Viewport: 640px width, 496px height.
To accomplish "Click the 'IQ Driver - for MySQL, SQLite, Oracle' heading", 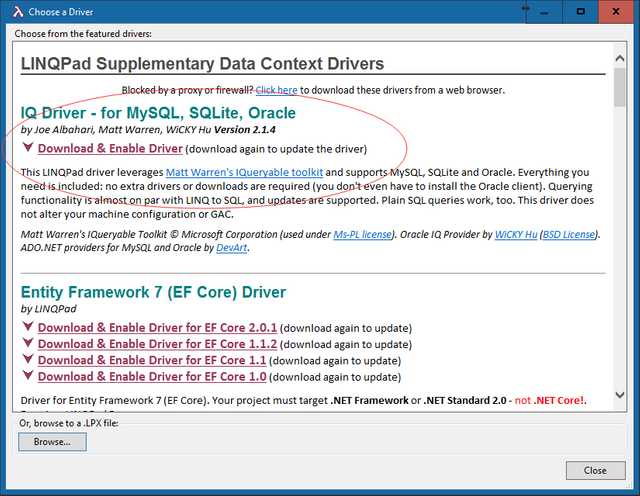I will click(x=158, y=113).
